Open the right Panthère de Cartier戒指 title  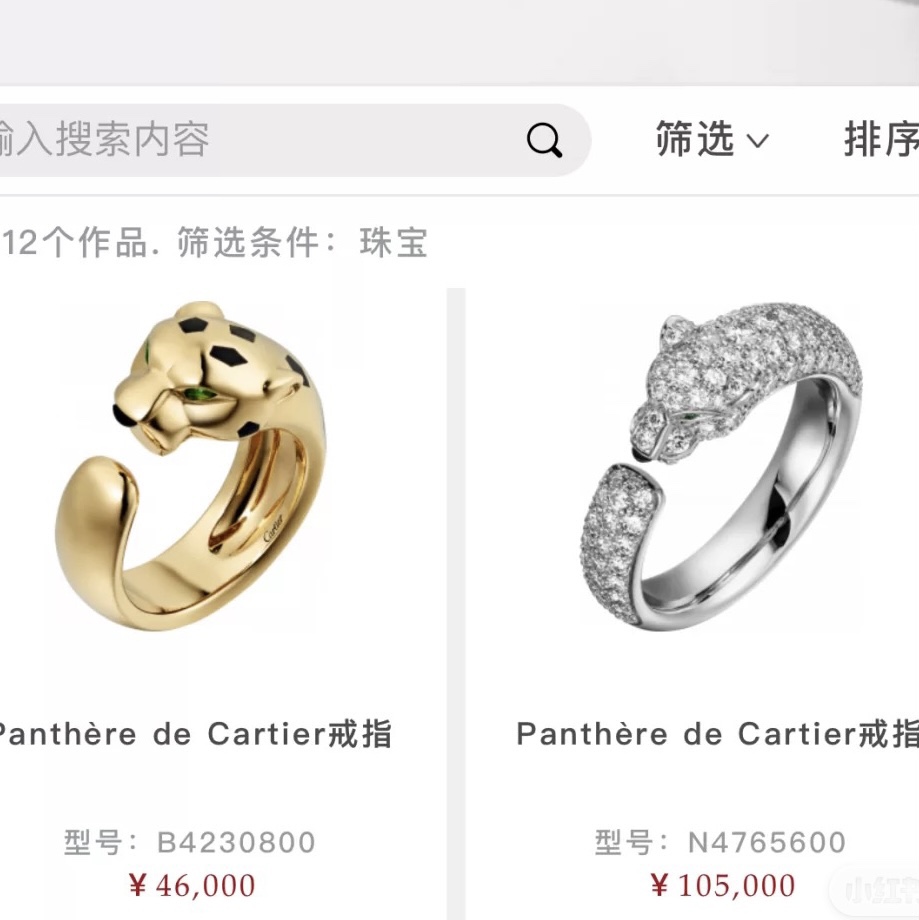(717, 734)
